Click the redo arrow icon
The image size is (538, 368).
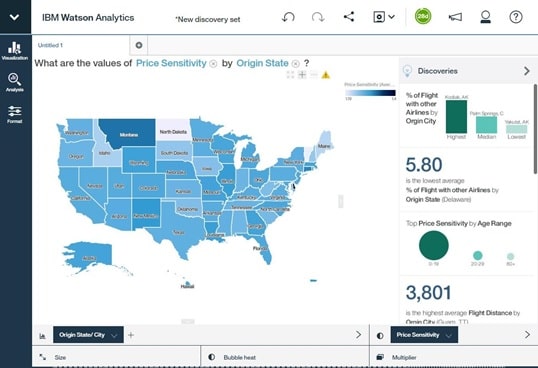pyautogui.click(x=318, y=17)
